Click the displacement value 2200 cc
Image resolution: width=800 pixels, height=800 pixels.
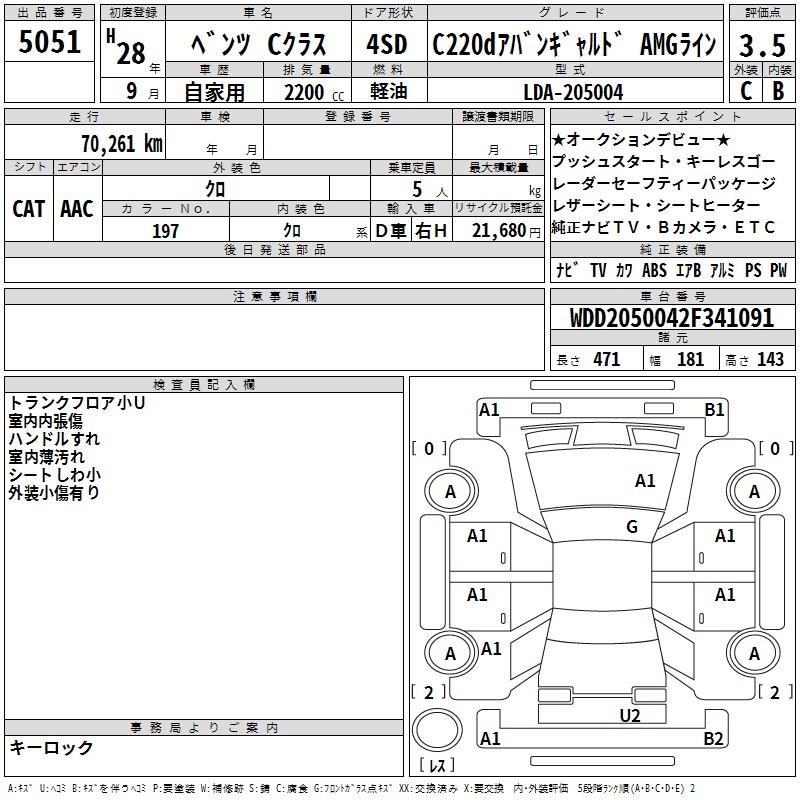point(314,92)
